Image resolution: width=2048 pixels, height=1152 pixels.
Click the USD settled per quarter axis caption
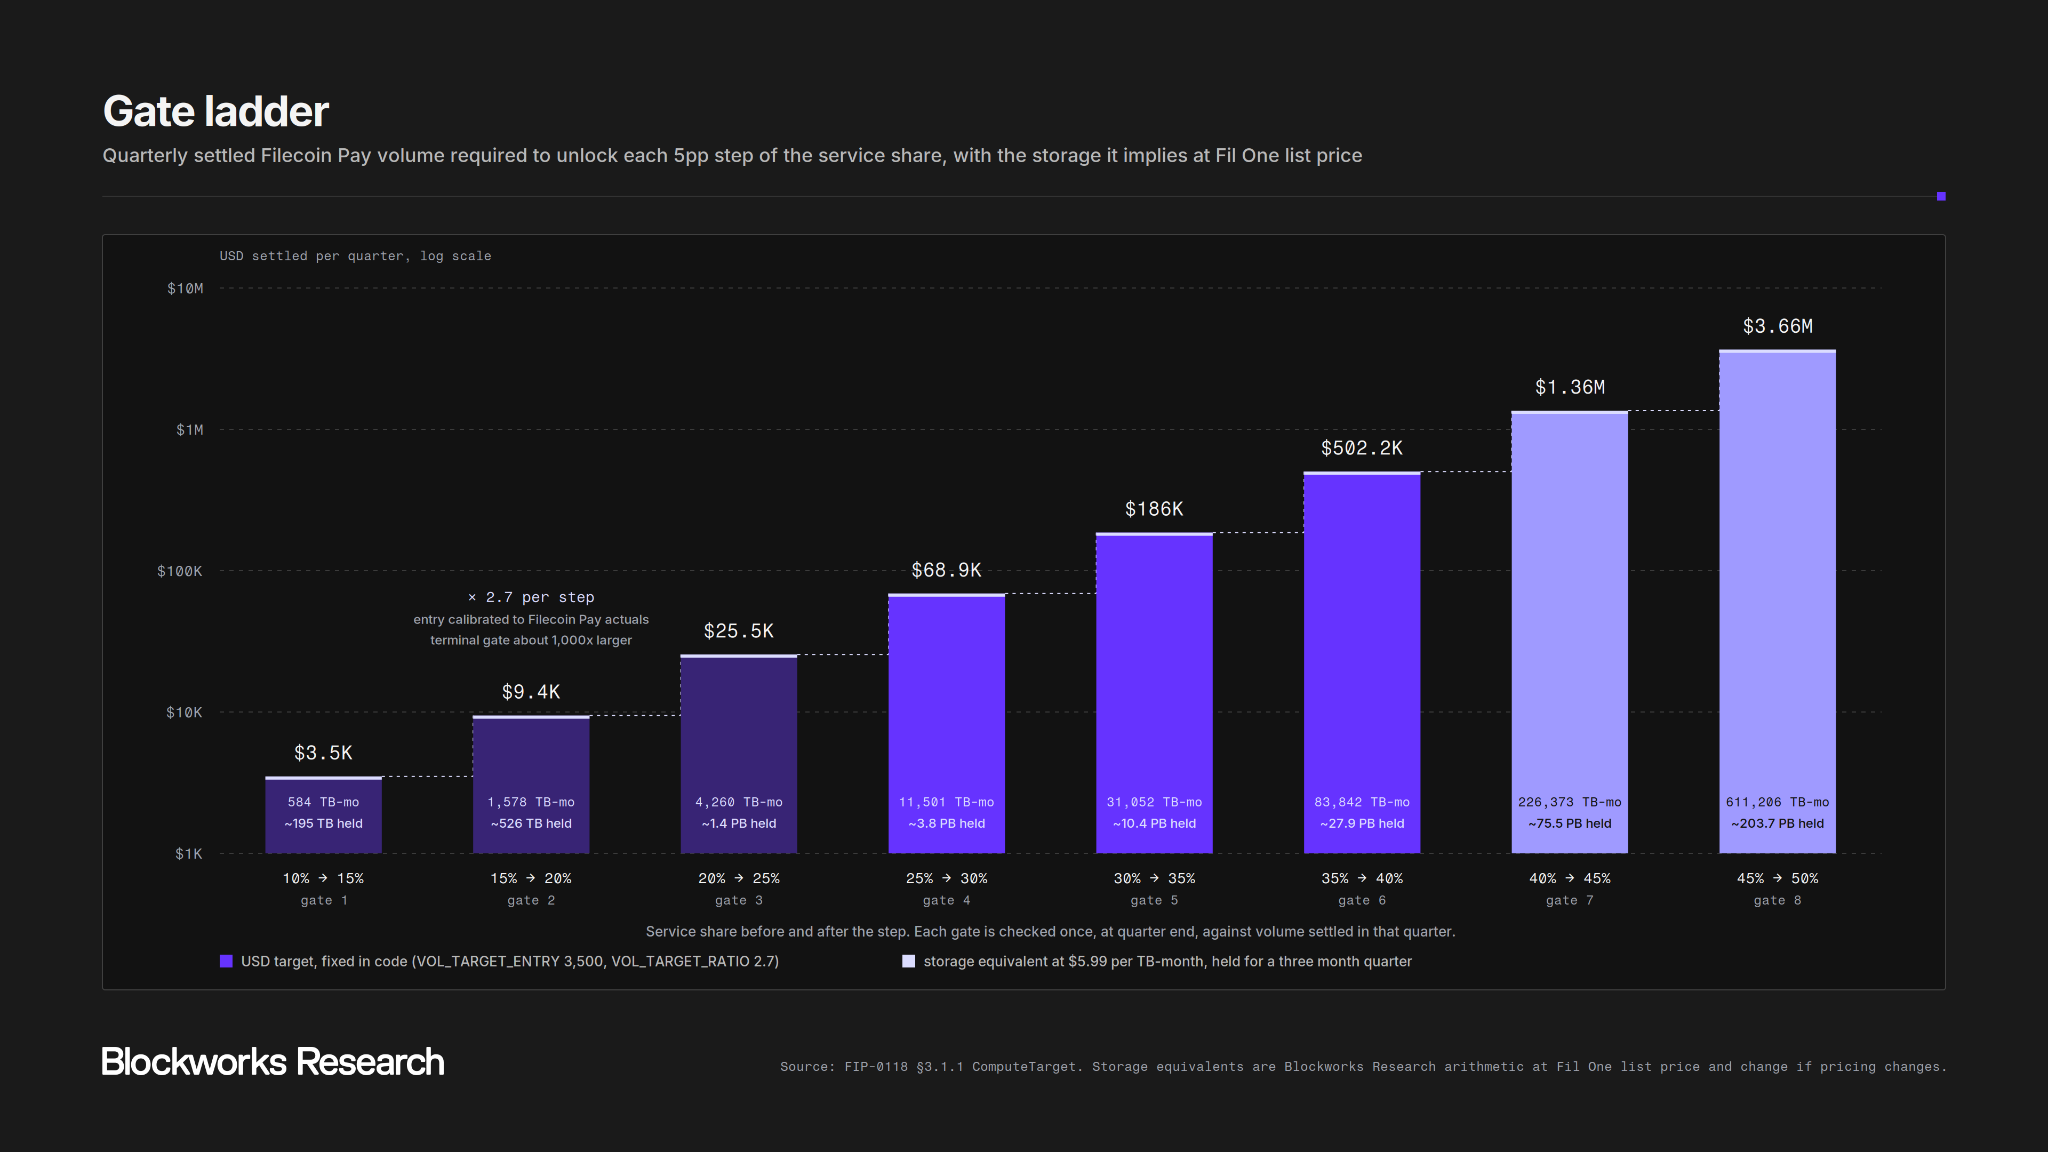[x=356, y=256]
